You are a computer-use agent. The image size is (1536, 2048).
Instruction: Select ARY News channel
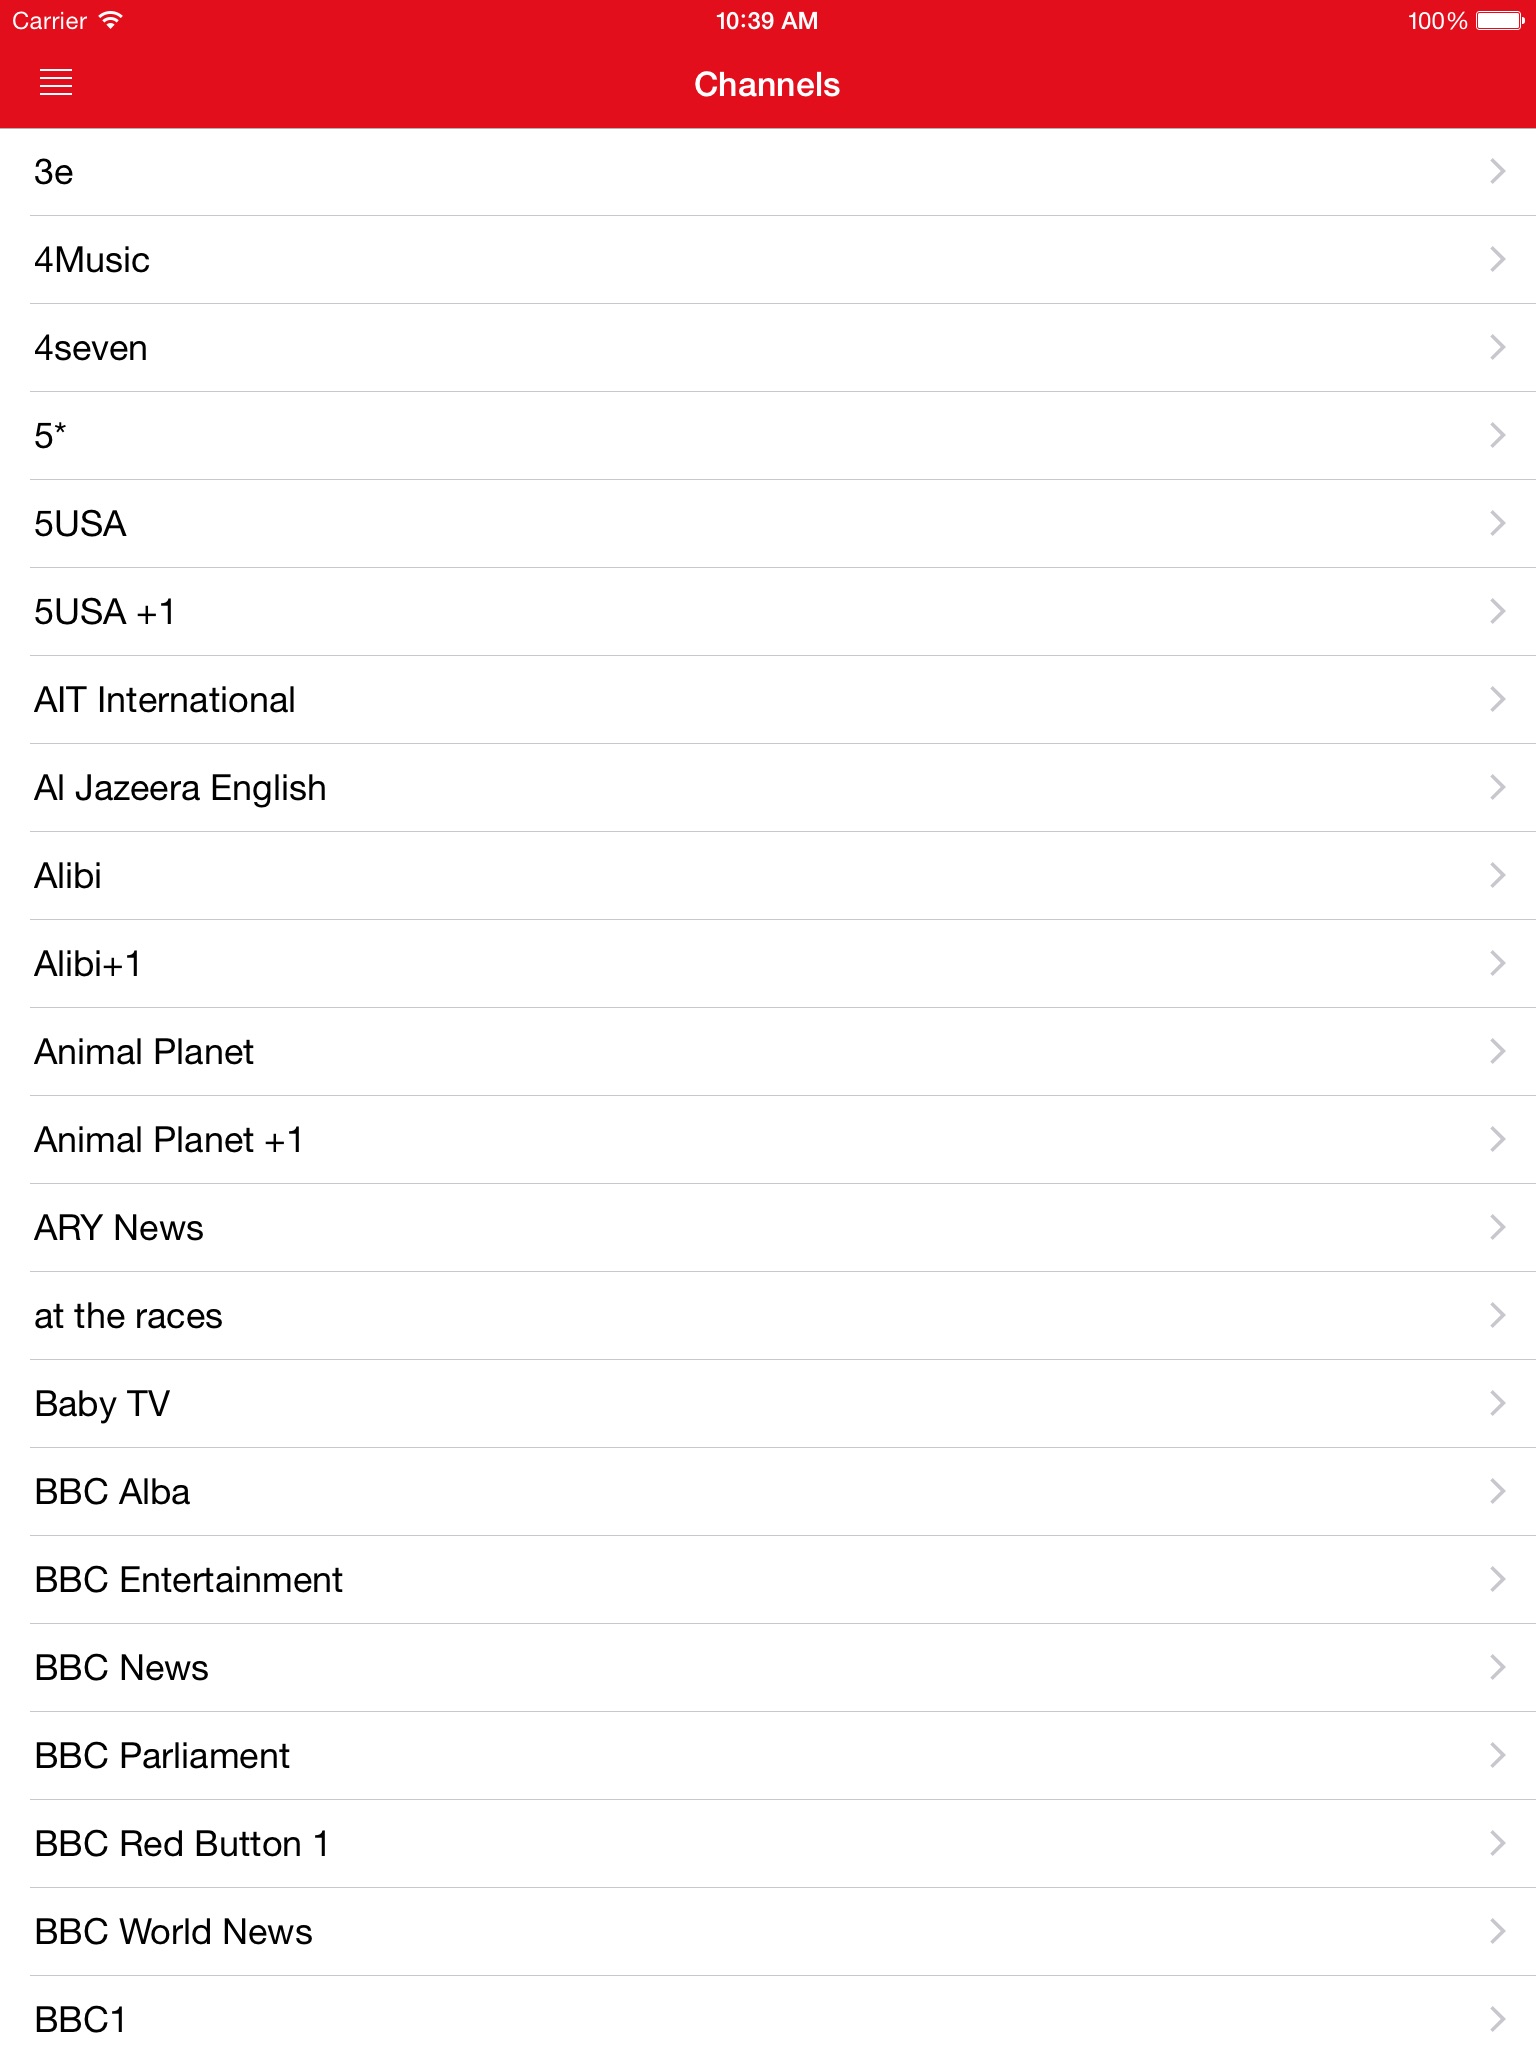point(119,1228)
